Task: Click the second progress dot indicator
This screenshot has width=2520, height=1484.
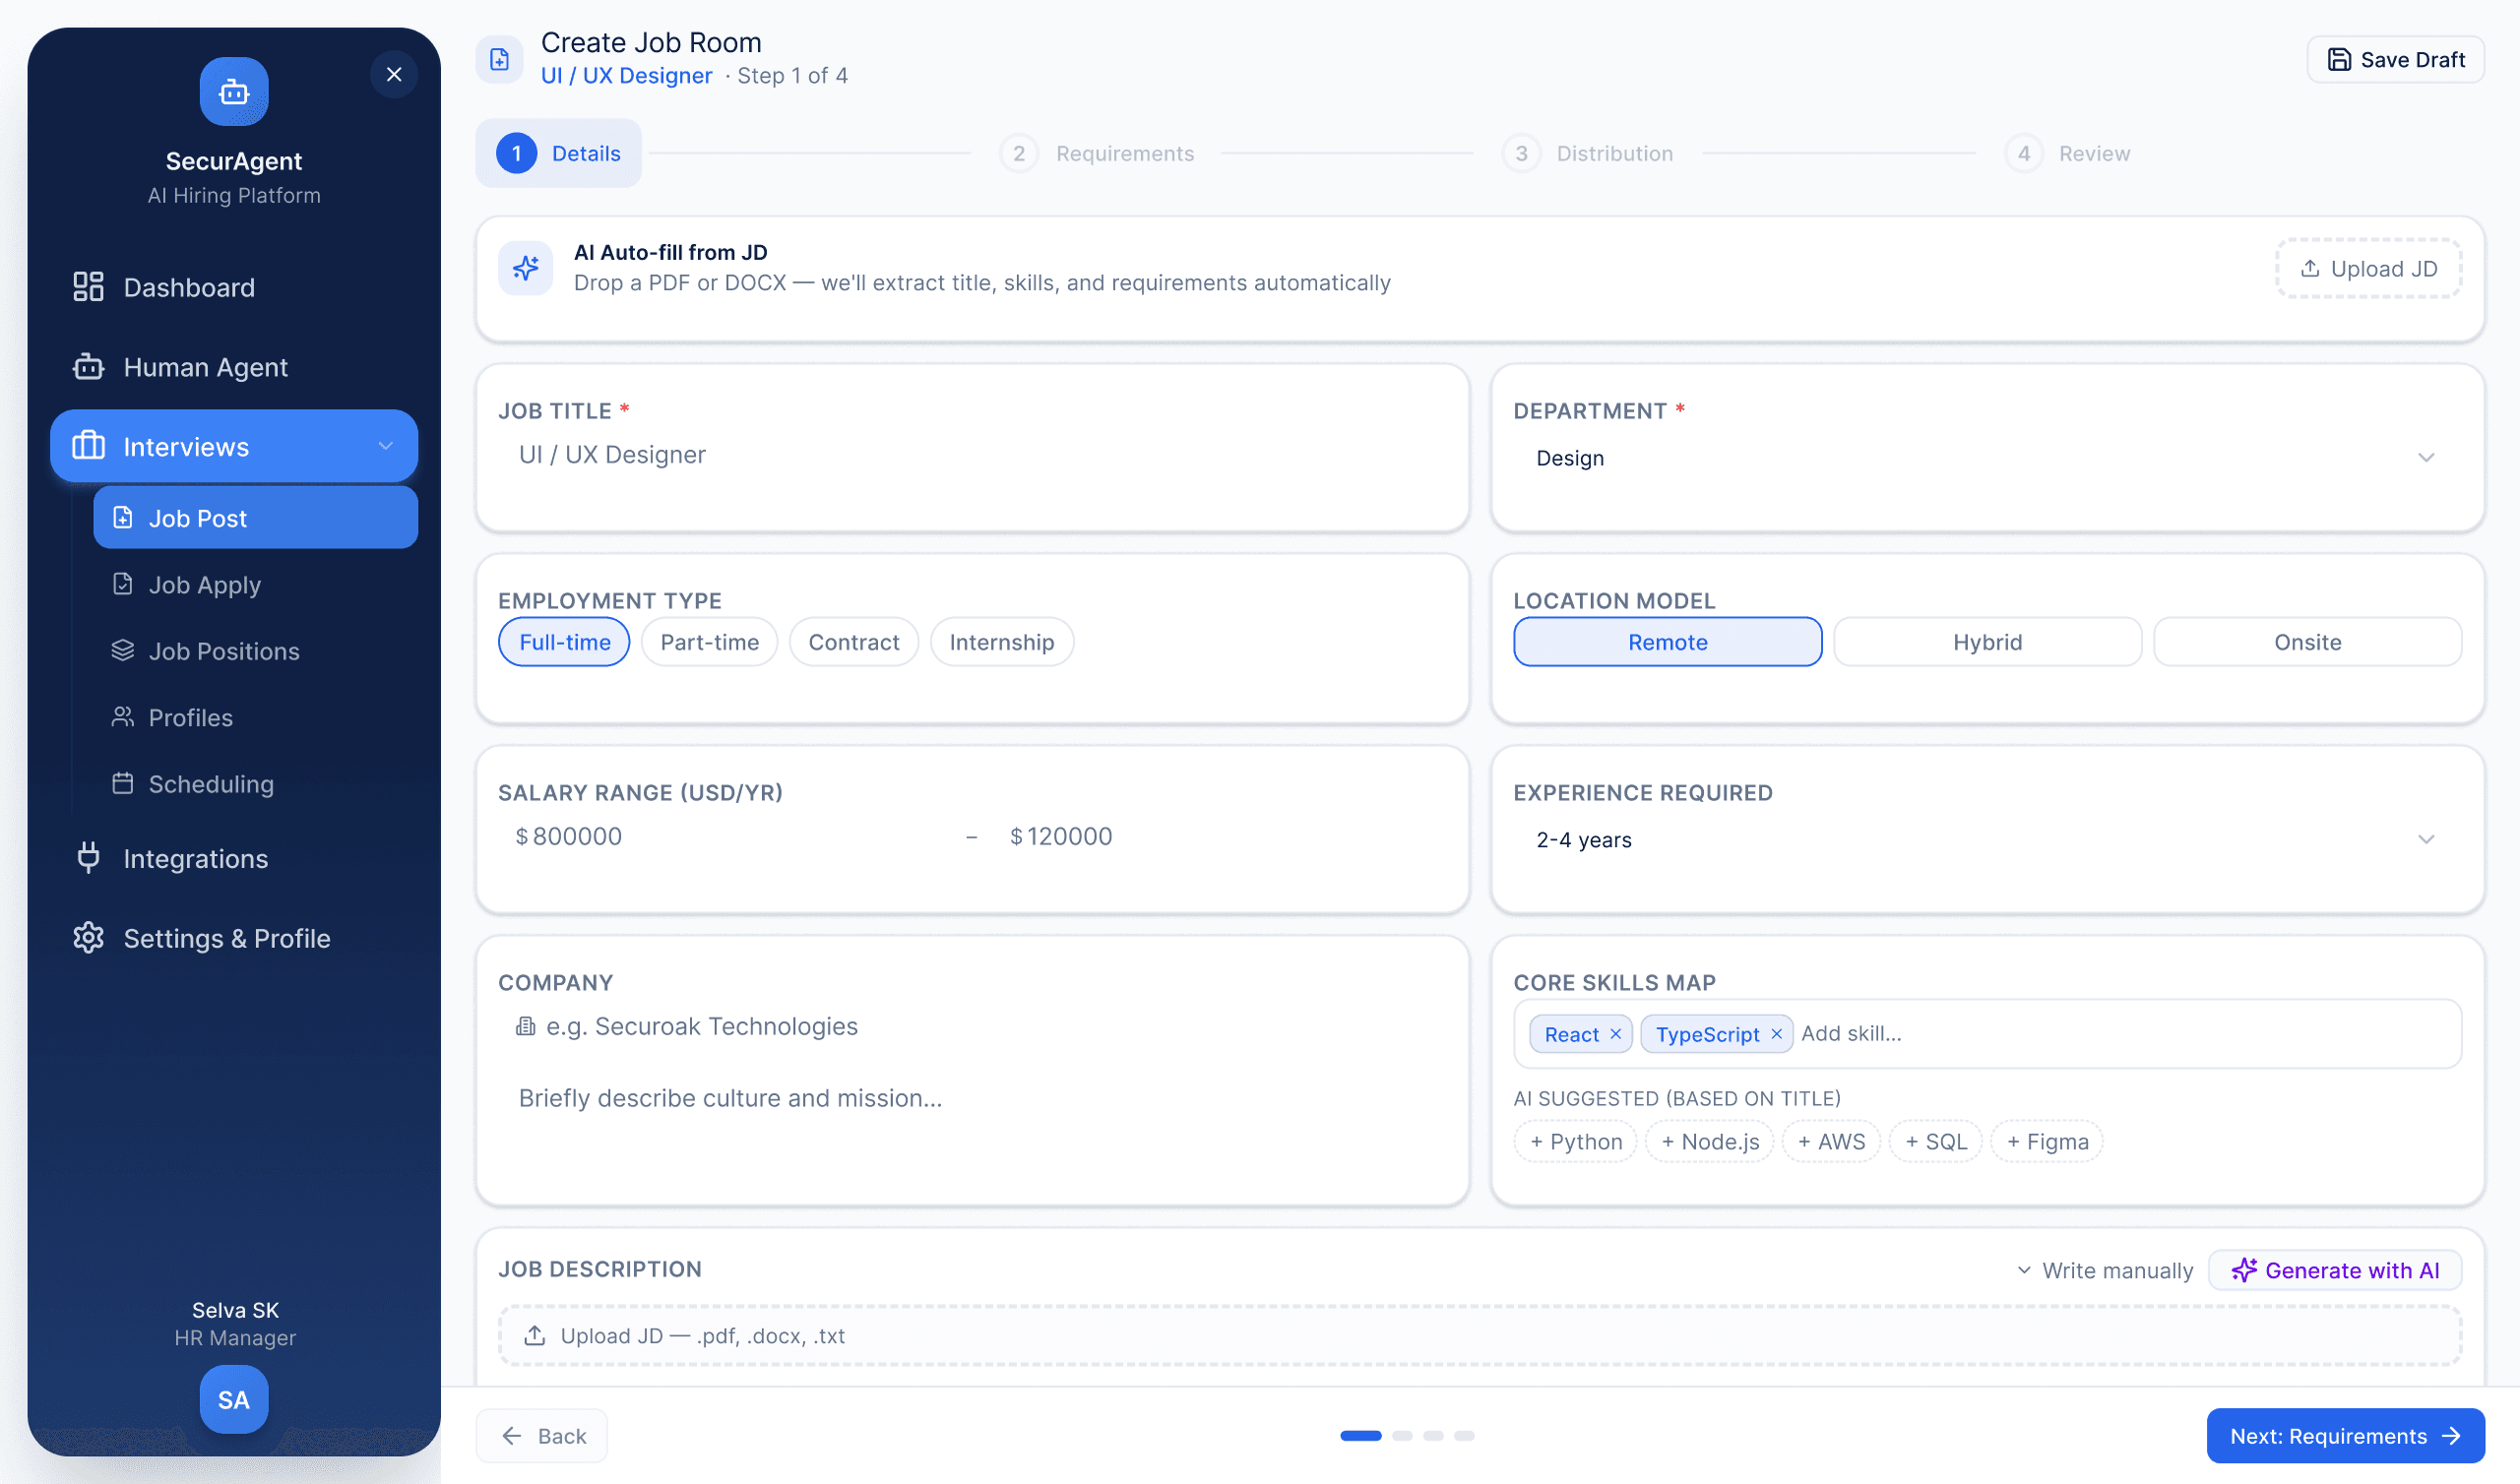Action: pyautogui.click(x=1403, y=1436)
